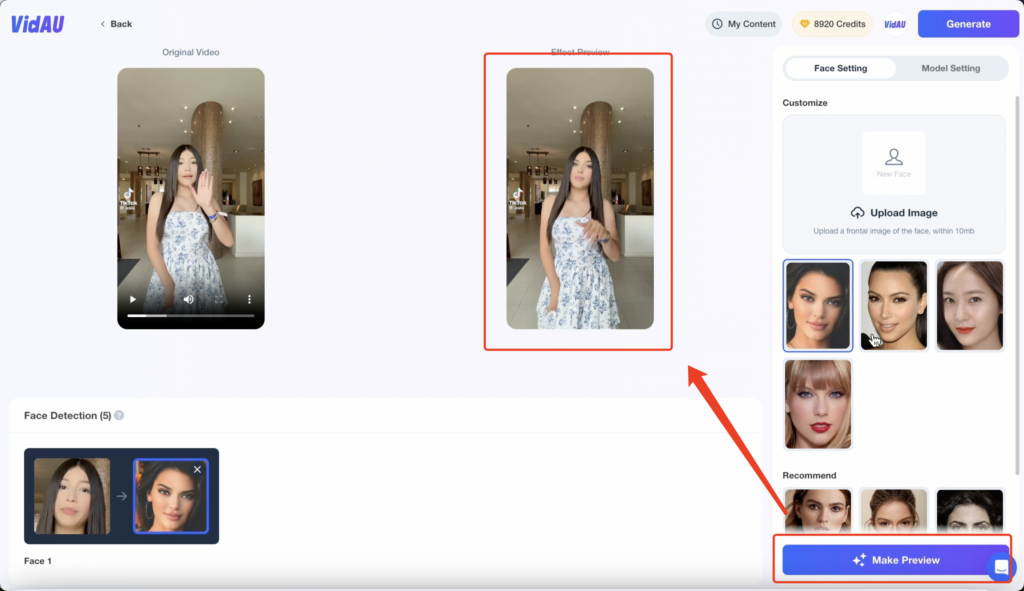Click the New Face placeholder
Viewport: 1024px width, 591px height.
click(893, 163)
